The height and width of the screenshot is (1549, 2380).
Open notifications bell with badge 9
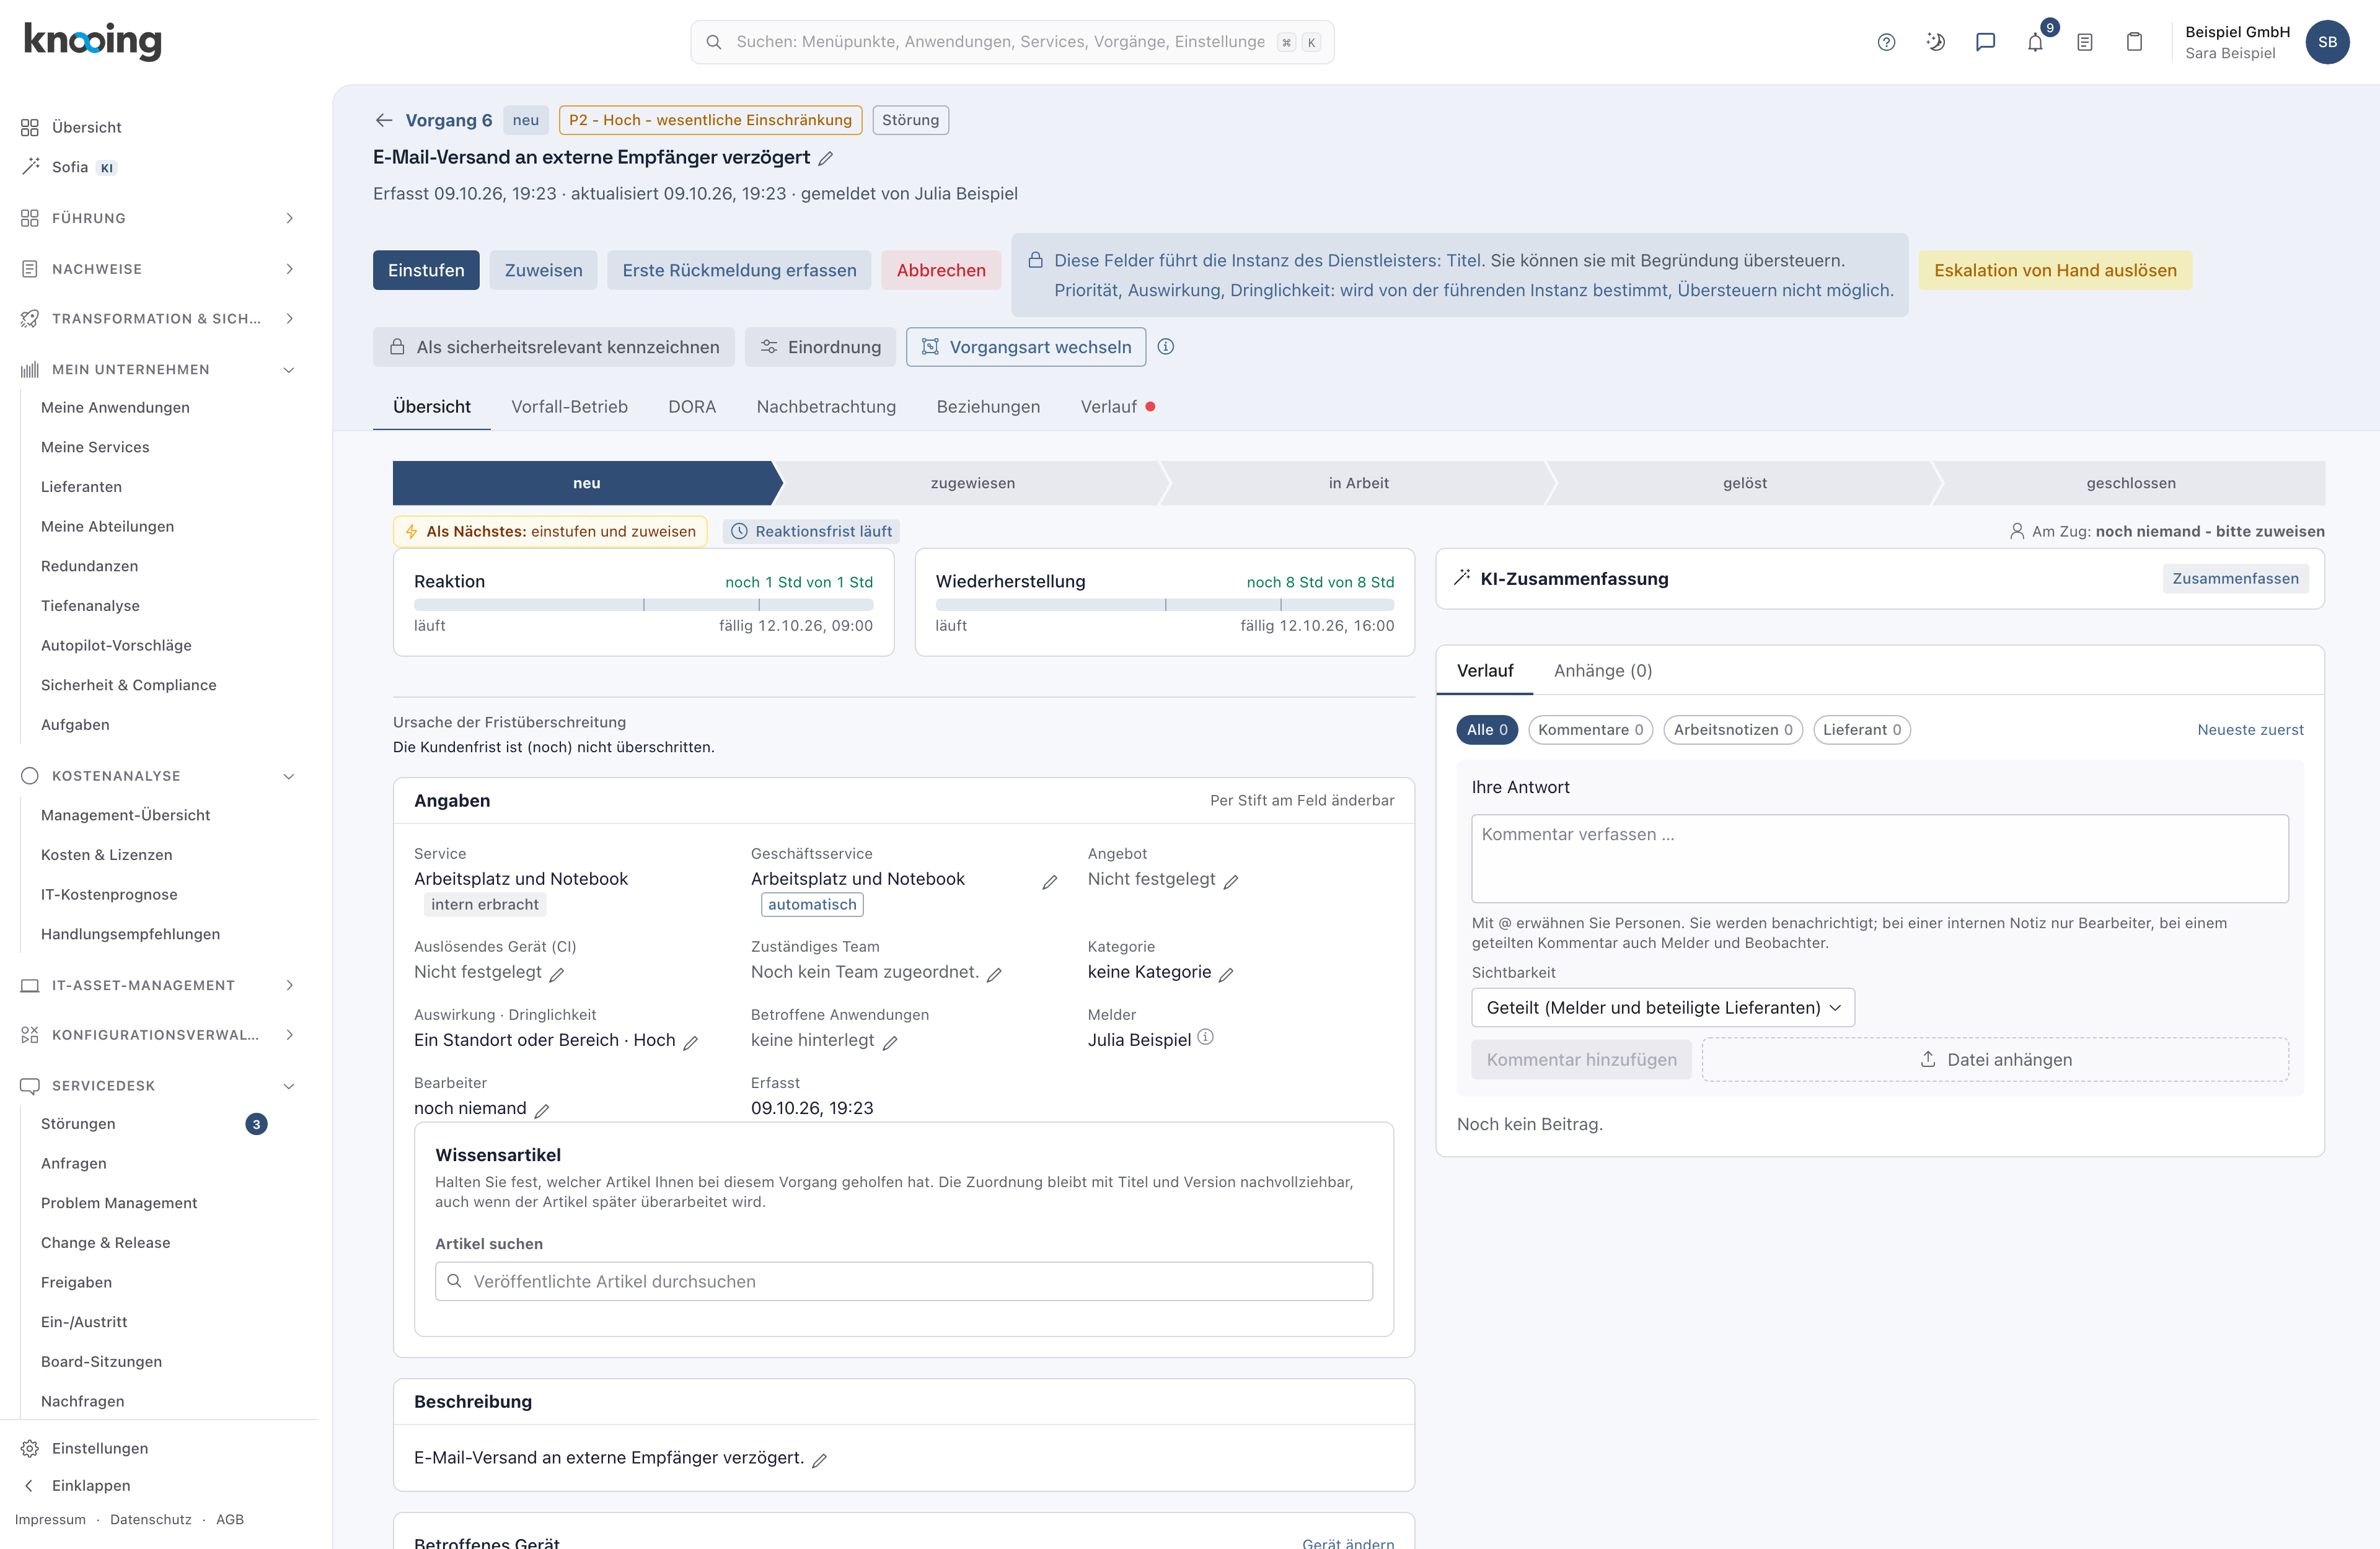tap(2036, 42)
